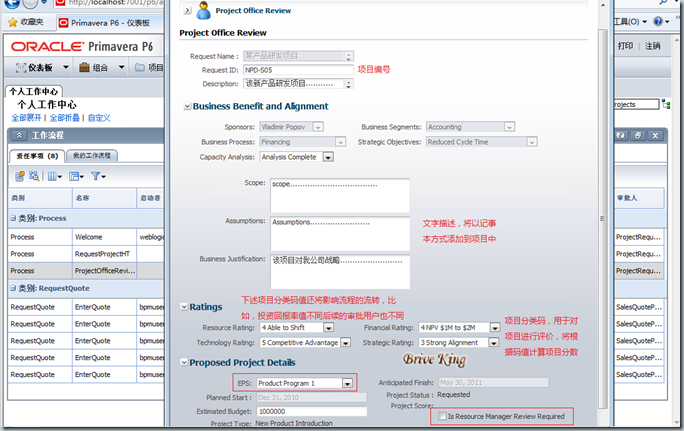This screenshot has height=431, width=684.
Task: Click the first workflow task toolbar icon
Action: [21, 176]
